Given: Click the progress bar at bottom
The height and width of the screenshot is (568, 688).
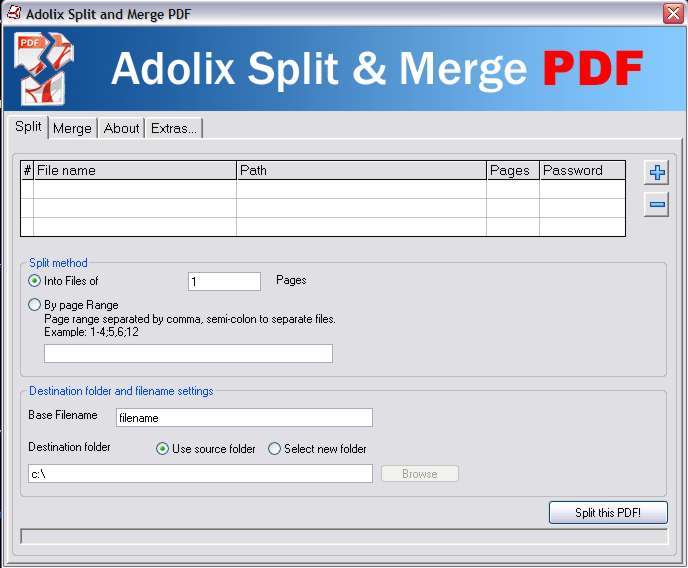Looking at the screenshot, I should [344, 536].
